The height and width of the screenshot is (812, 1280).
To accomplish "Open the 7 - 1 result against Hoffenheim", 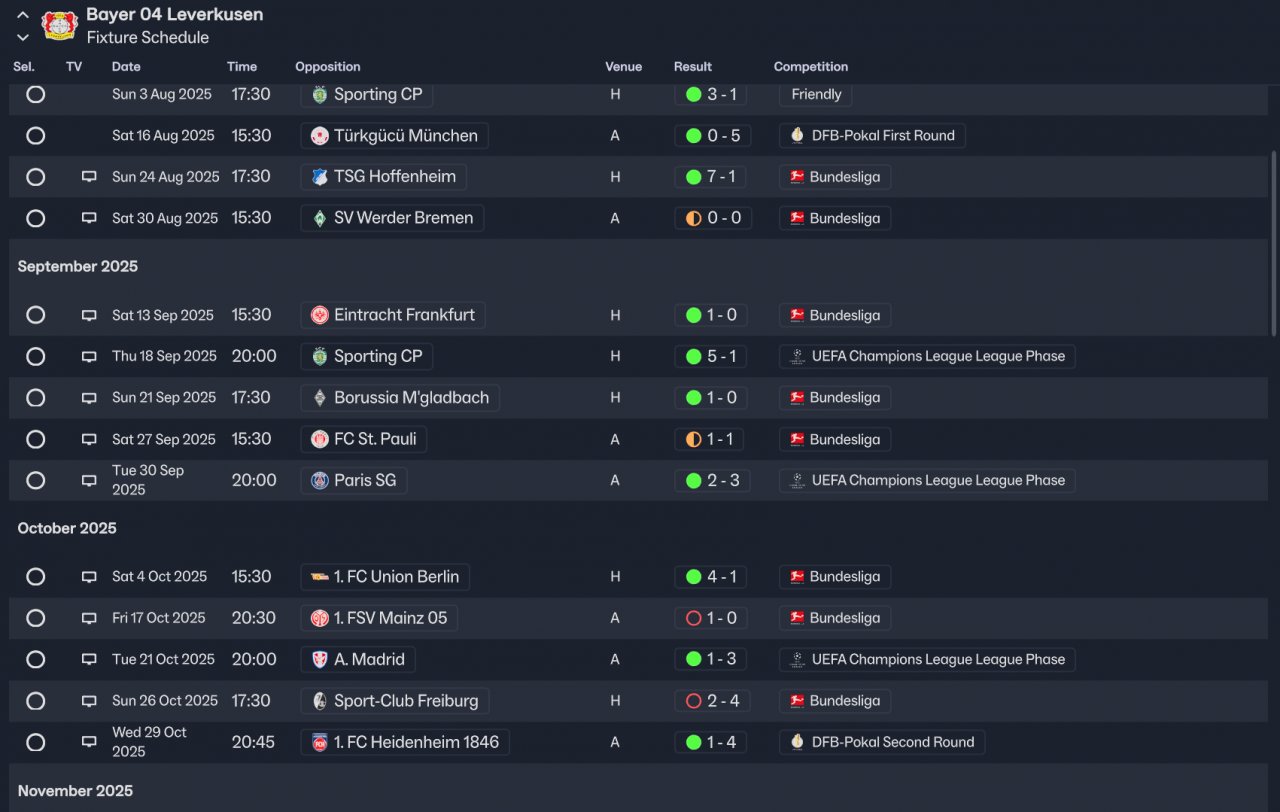I will click(x=720, y=177).
